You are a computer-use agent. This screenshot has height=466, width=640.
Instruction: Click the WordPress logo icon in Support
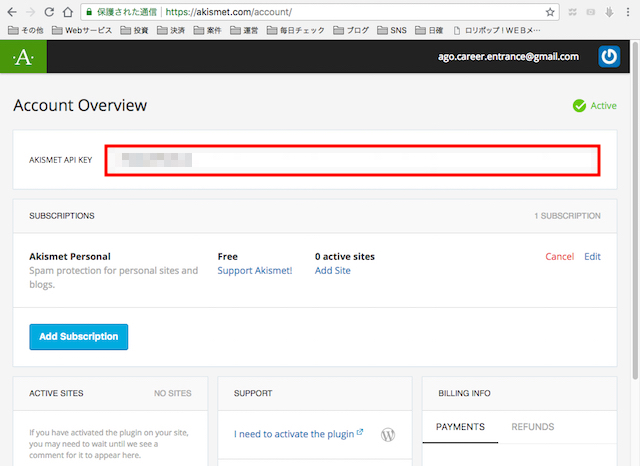click(389, 435)
